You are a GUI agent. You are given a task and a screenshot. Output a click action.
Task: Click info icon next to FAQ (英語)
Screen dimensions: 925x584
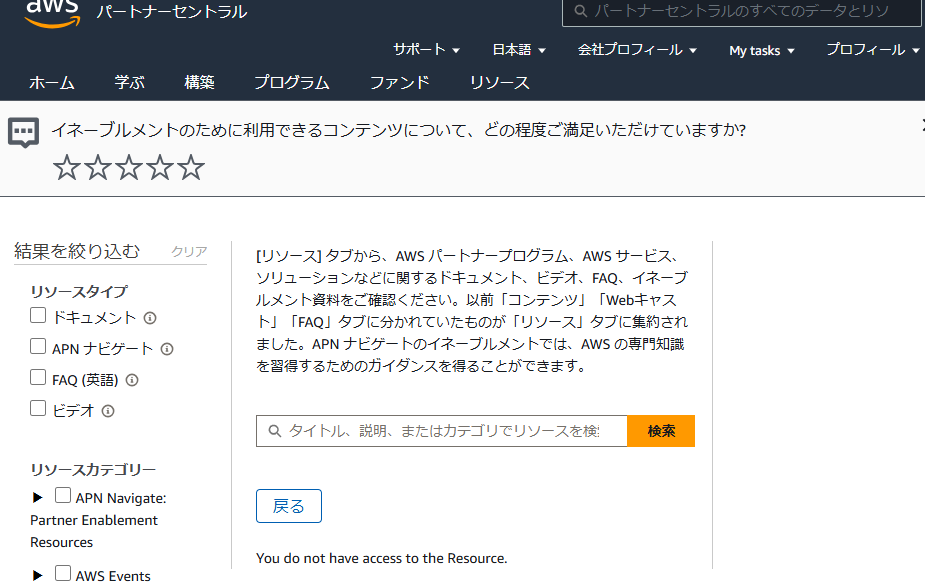(132, 380)
